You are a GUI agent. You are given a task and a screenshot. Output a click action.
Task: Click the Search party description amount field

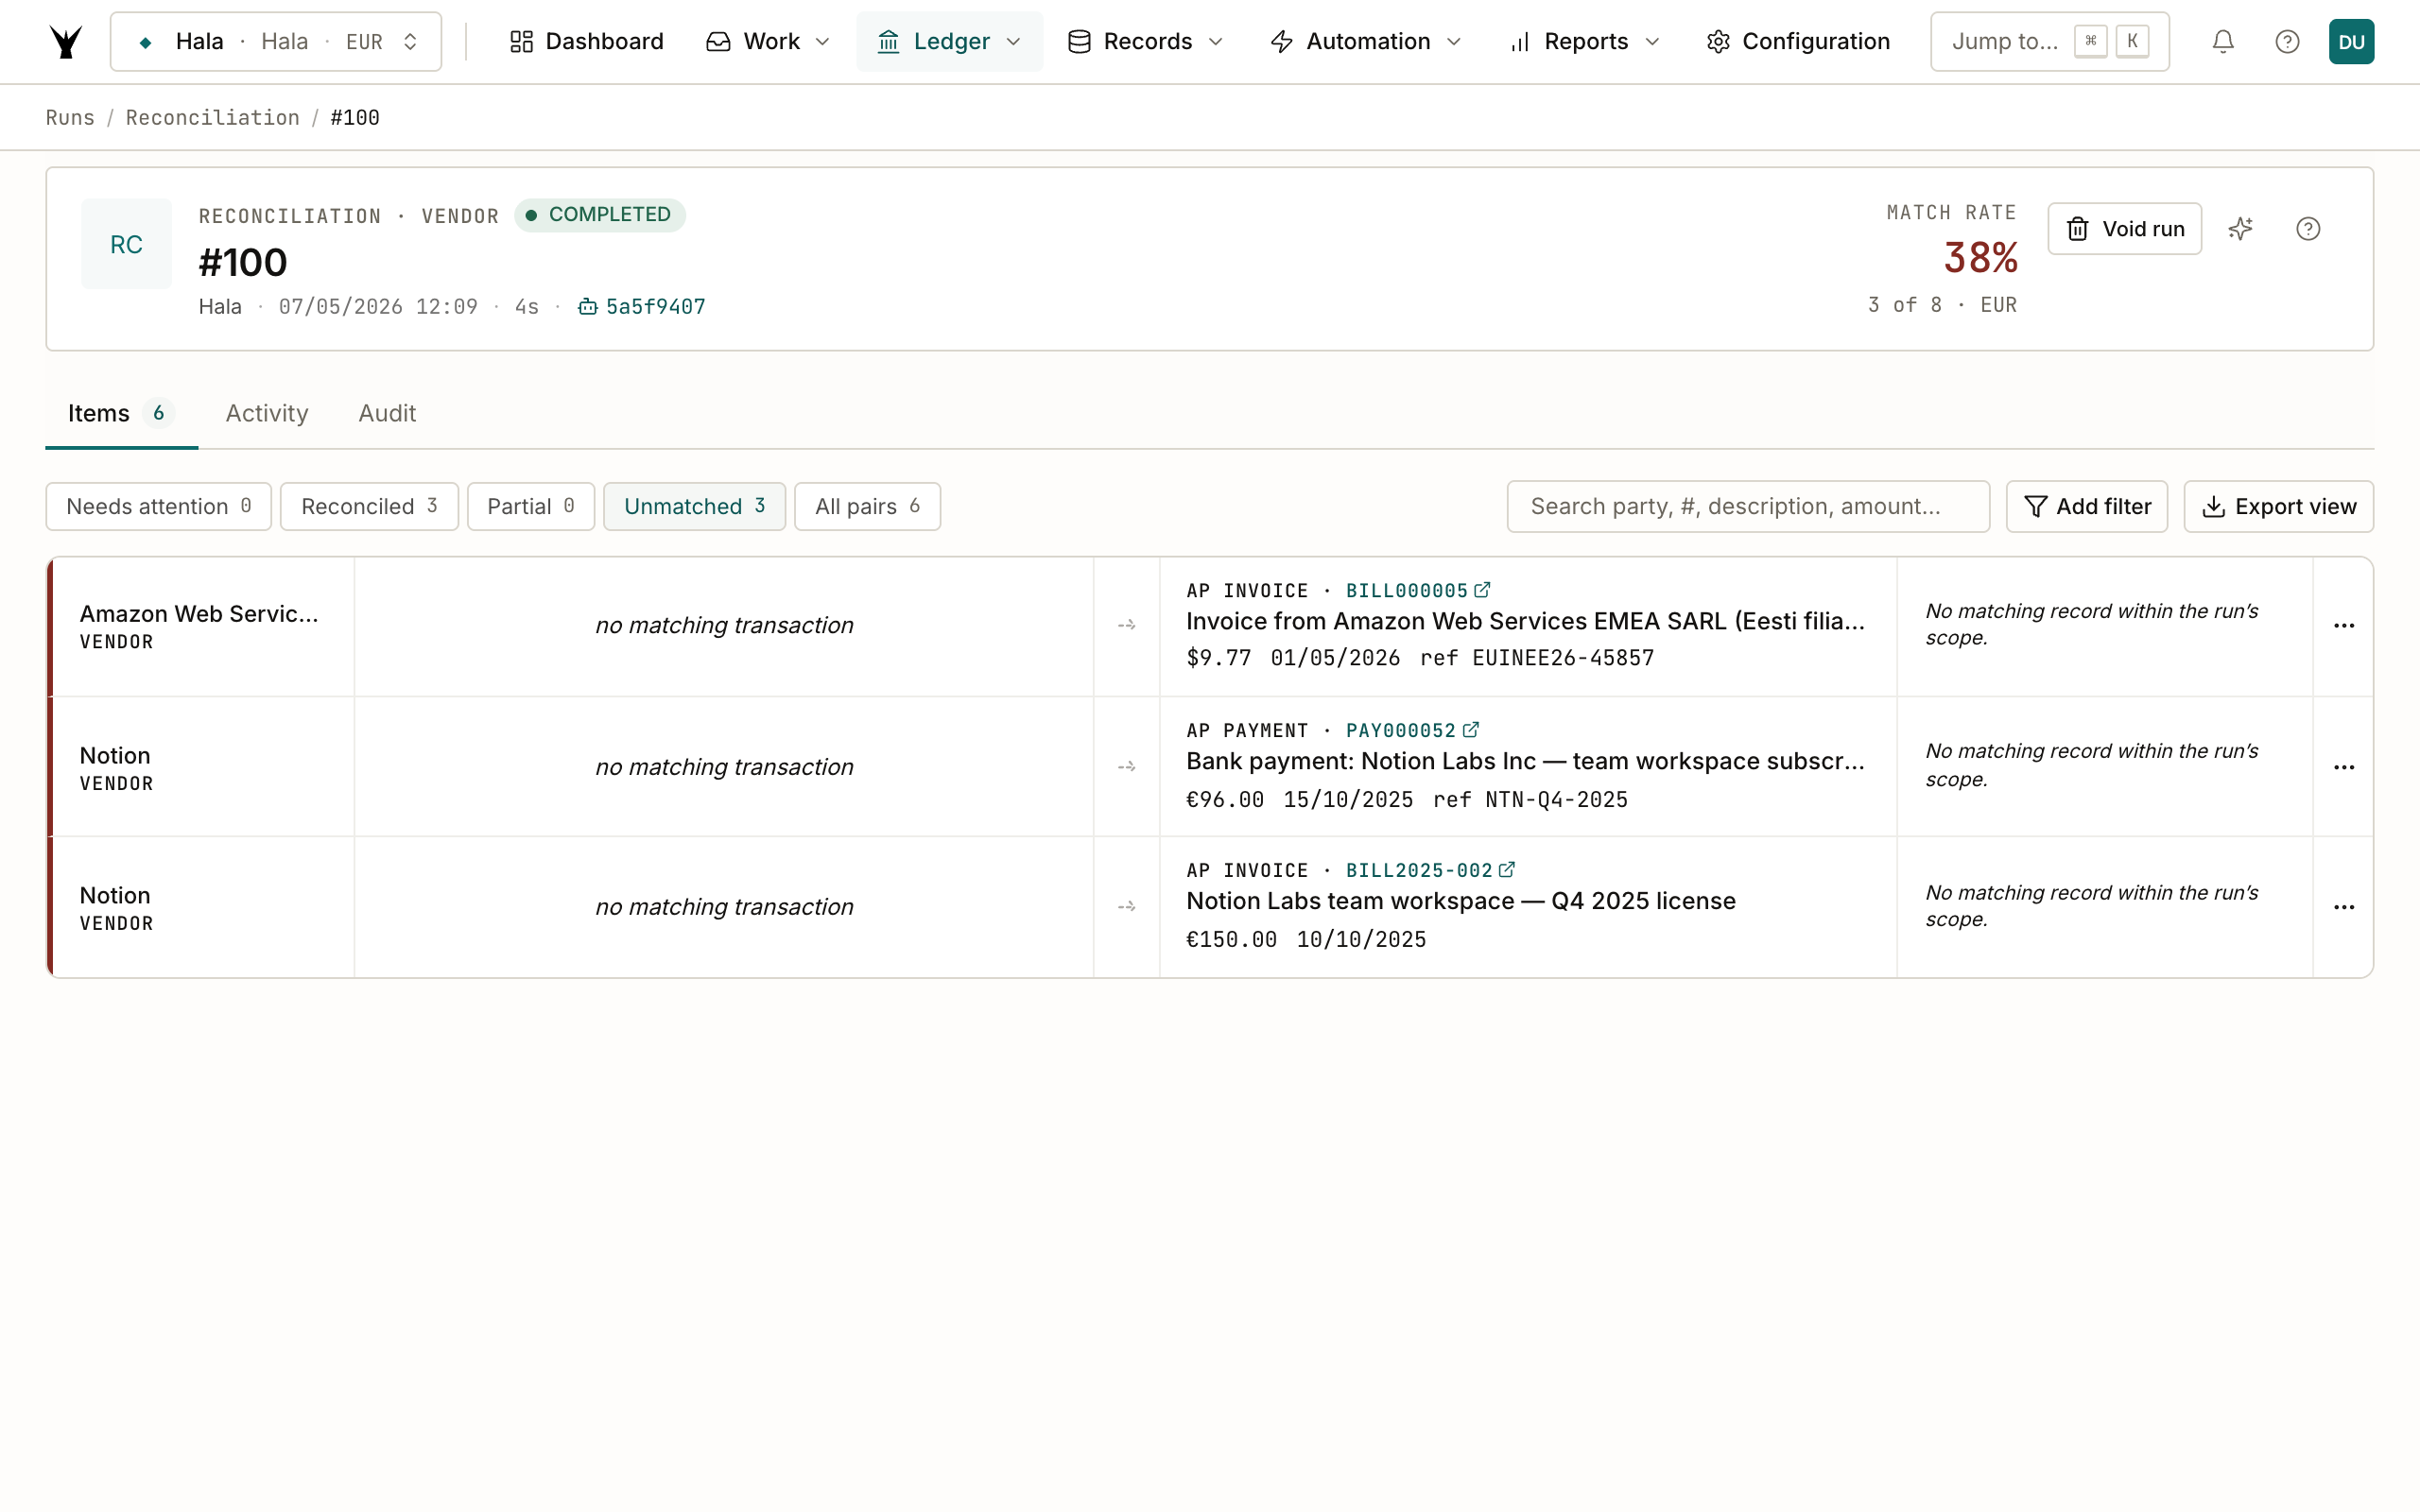coord(1748,507)
